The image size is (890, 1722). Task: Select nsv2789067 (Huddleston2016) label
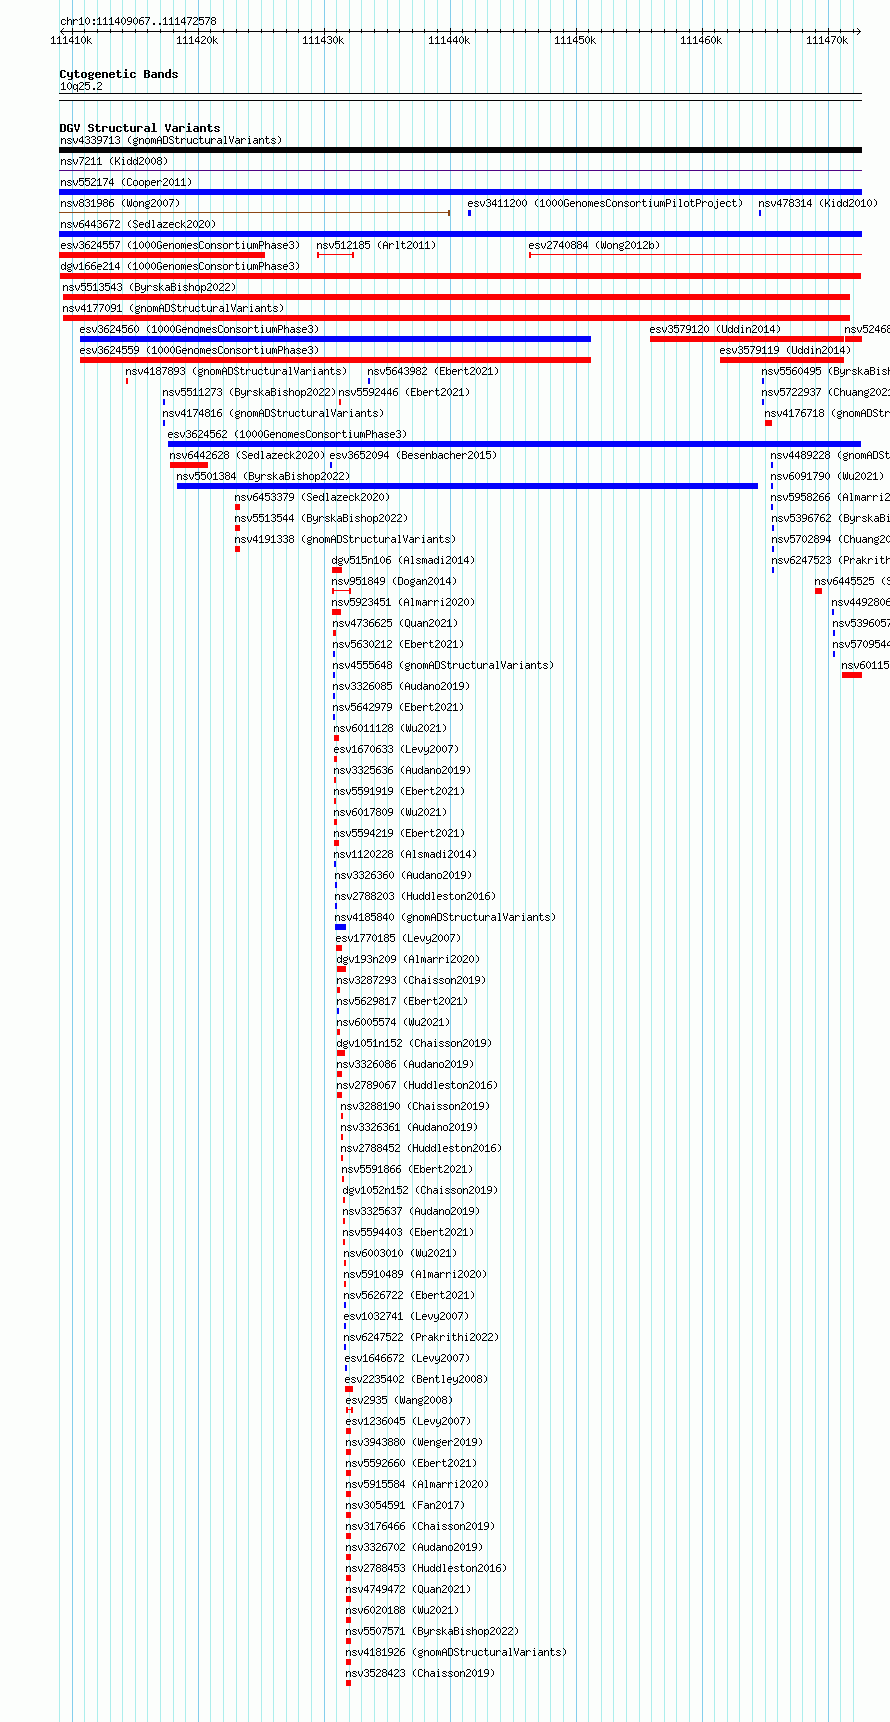click(x=417, y=1085)
